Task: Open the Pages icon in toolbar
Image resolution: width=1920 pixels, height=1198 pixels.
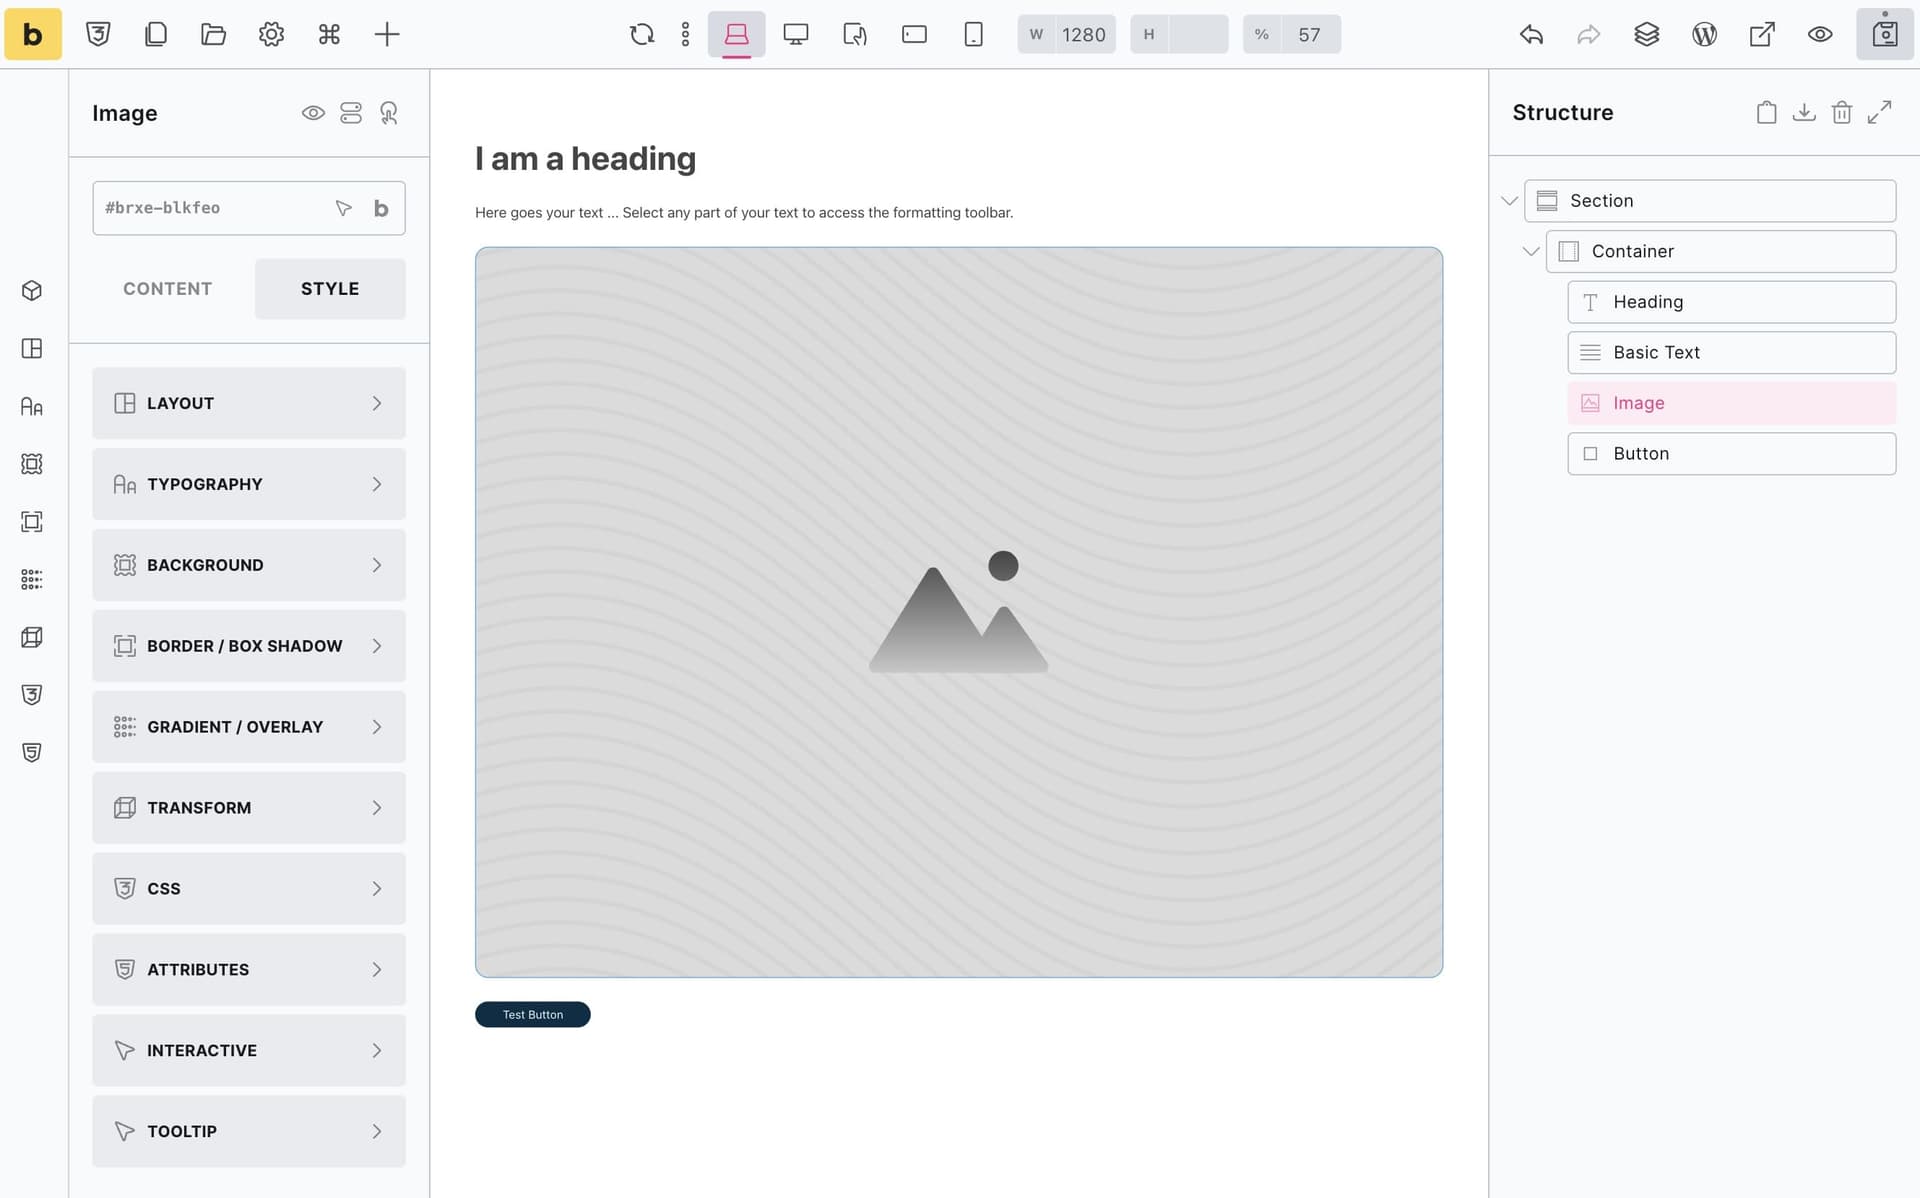Action: (x=156, y=34)
